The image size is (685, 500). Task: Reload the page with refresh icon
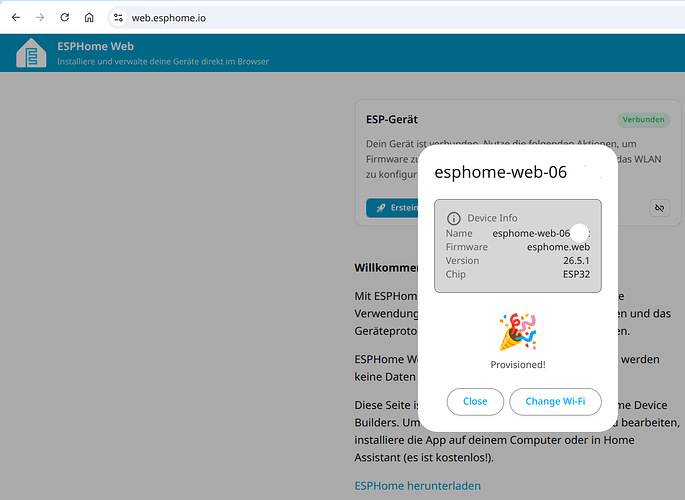click(65, 17)
